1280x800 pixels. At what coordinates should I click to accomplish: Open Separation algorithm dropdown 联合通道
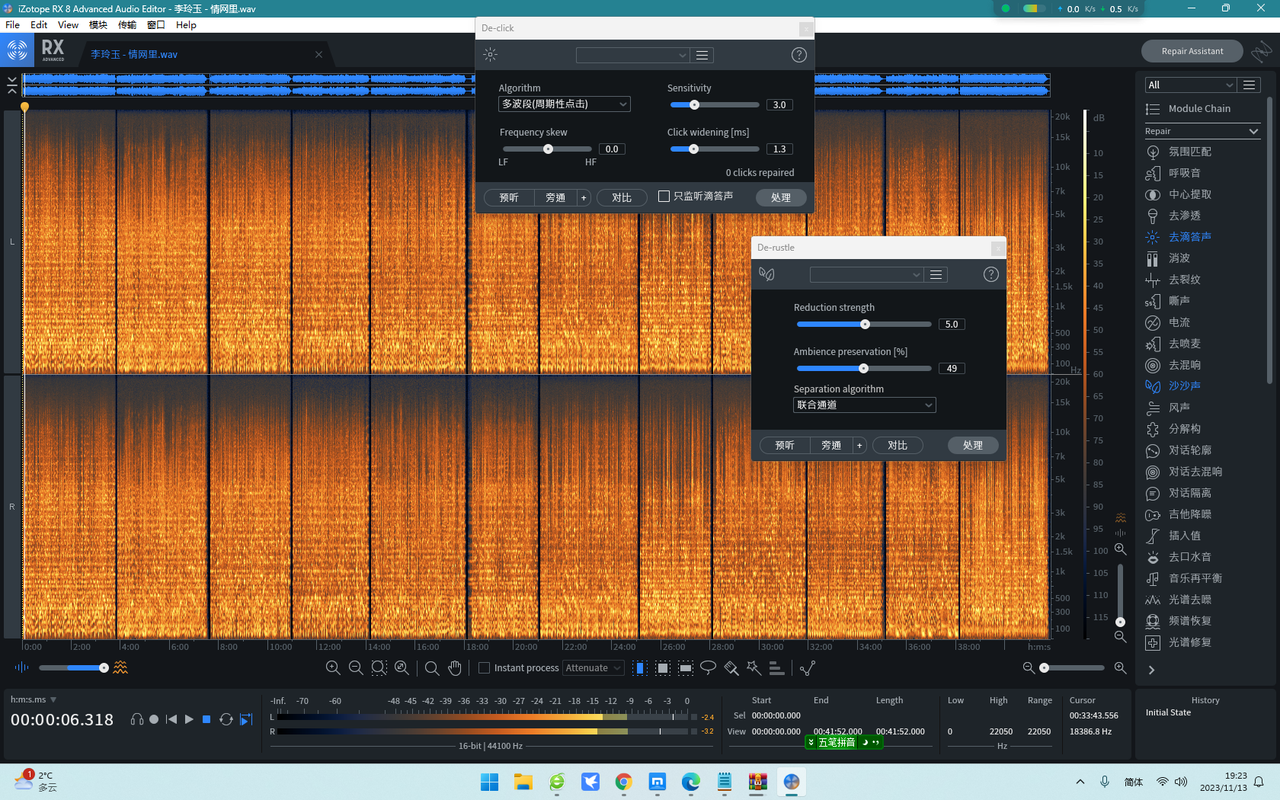pyautogui.click(x=865, y=405)
